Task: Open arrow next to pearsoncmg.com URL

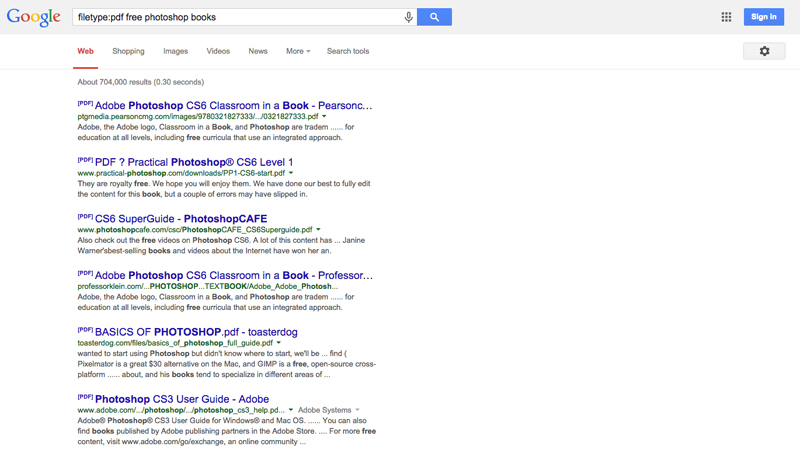Action: [324, 116]
